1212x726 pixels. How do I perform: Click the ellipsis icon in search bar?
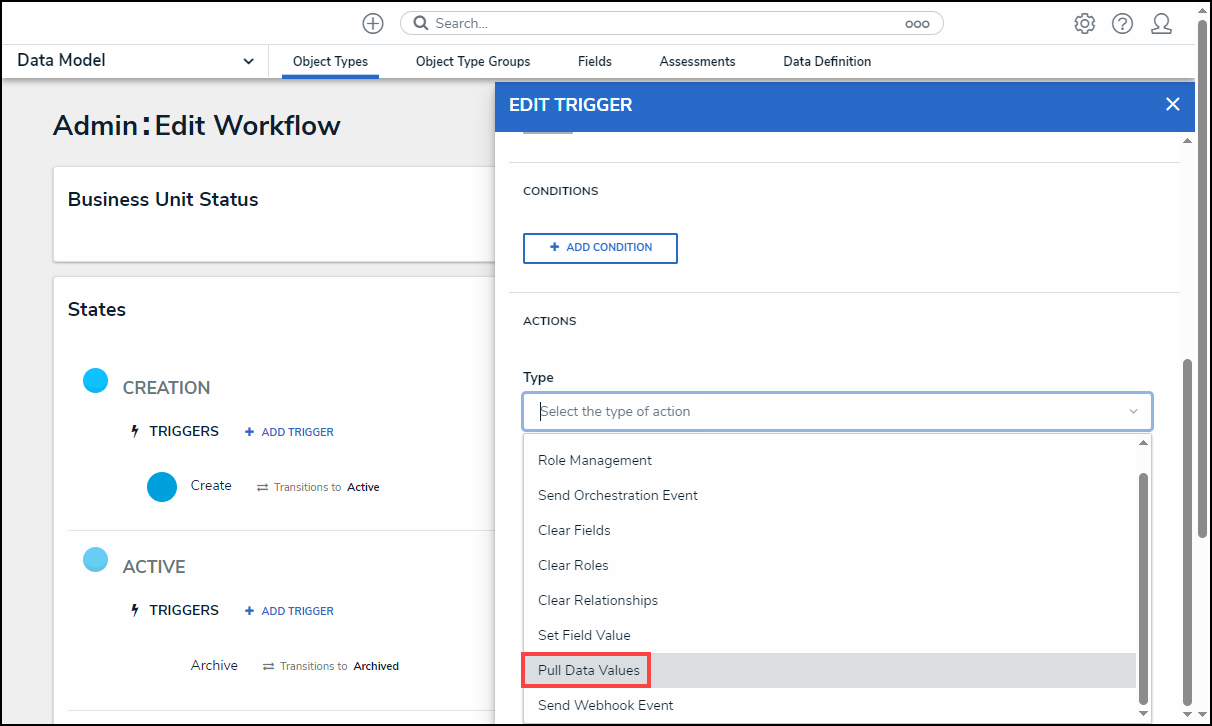click(x=916, y=24)
